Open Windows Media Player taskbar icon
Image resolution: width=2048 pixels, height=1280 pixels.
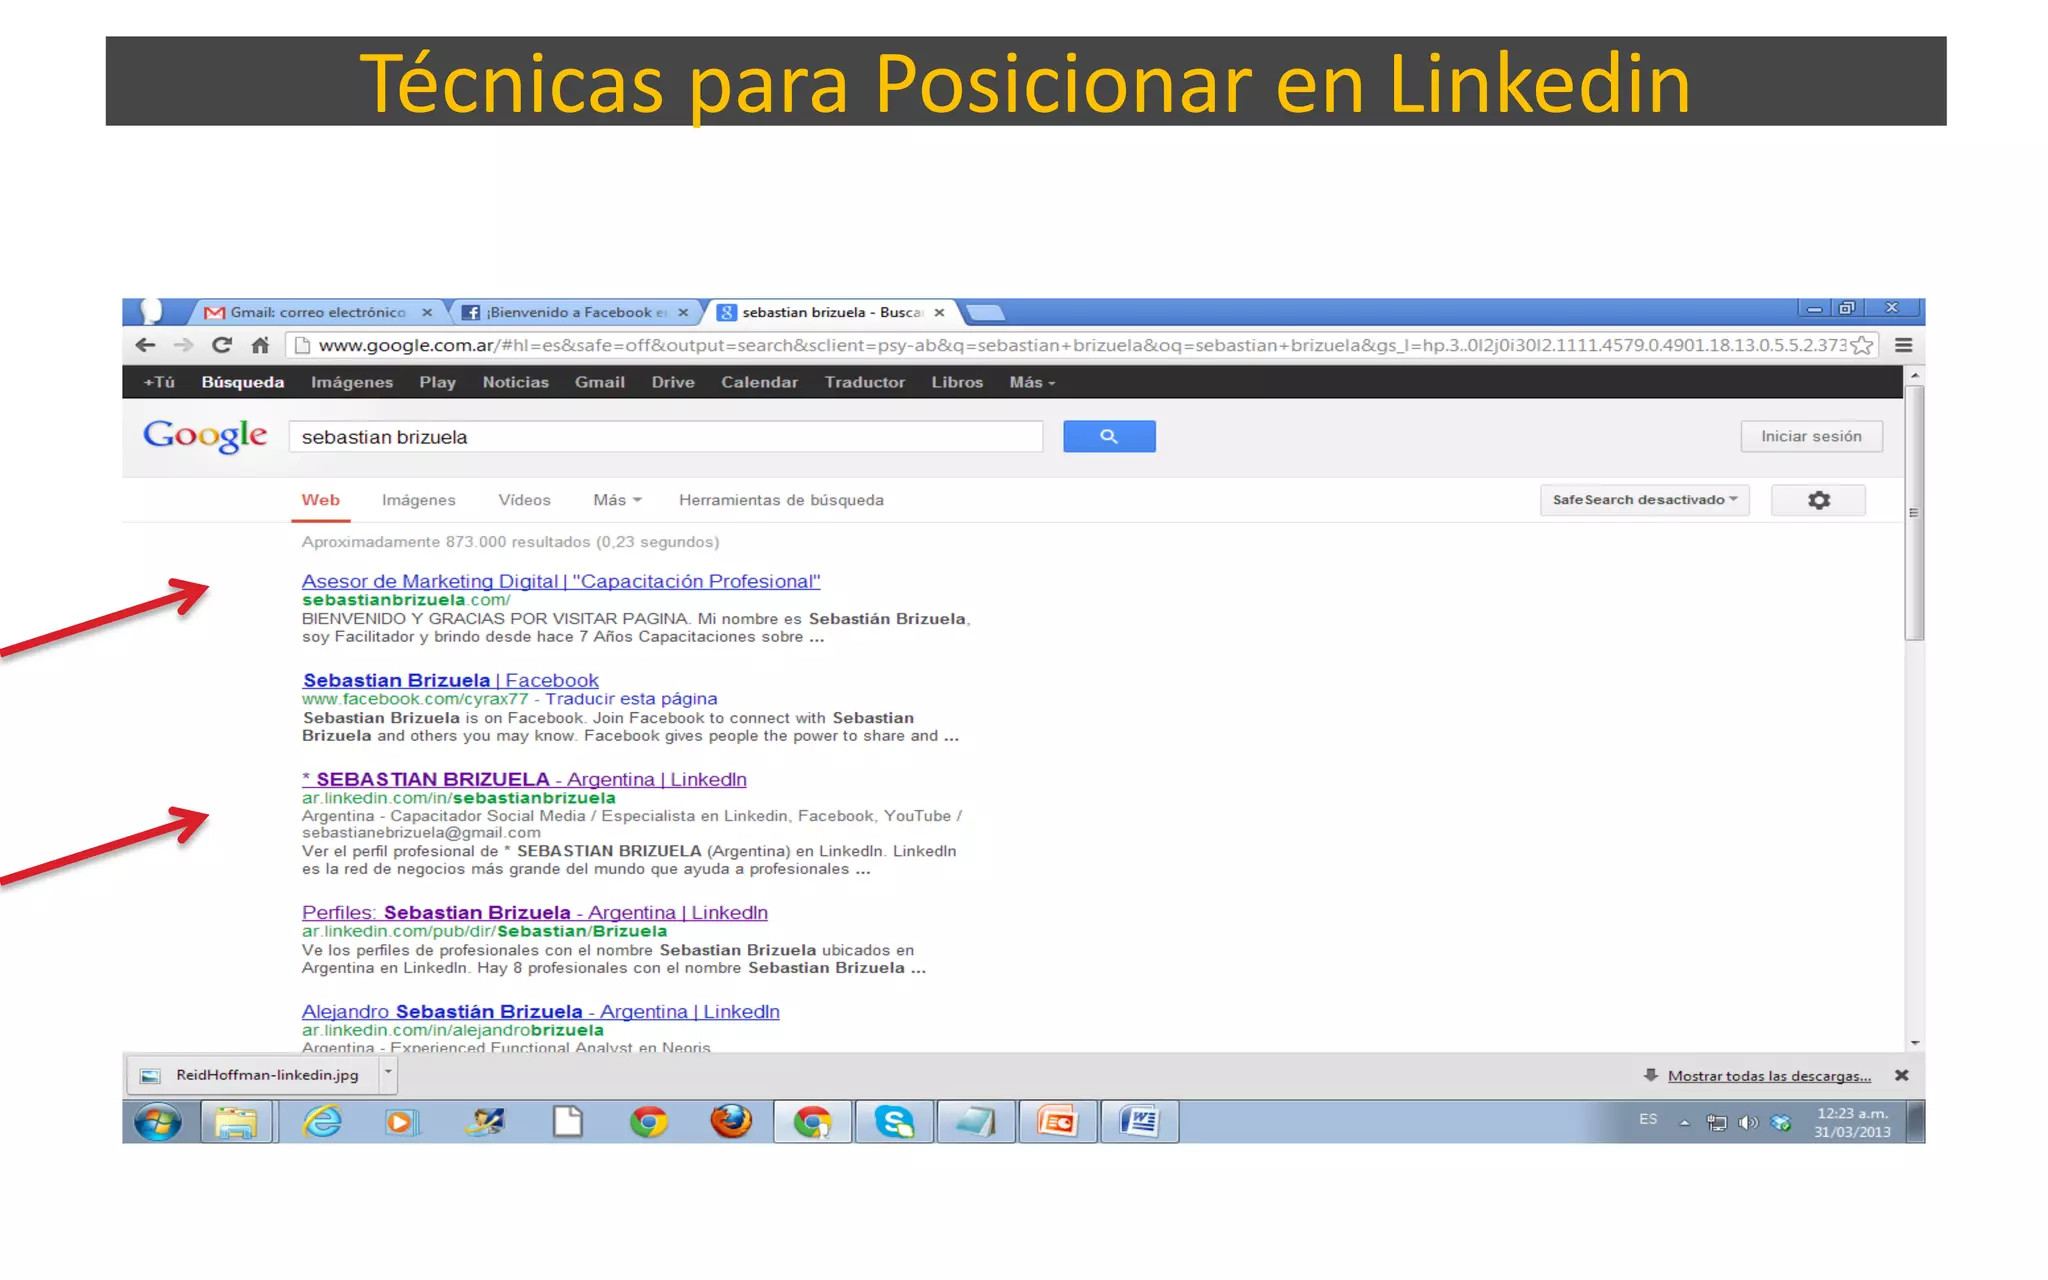402,1122
